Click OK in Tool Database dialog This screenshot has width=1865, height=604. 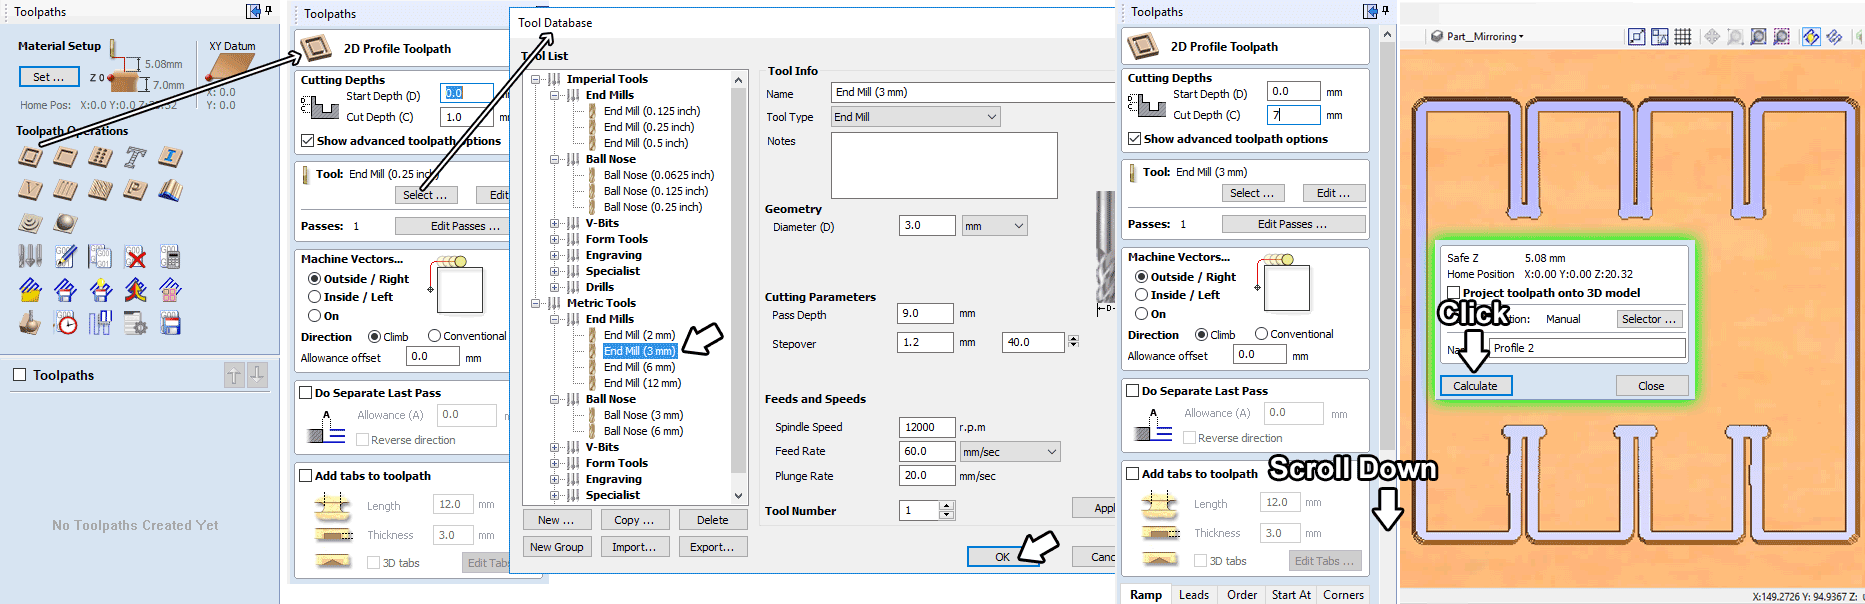[x=1002, y=557]
